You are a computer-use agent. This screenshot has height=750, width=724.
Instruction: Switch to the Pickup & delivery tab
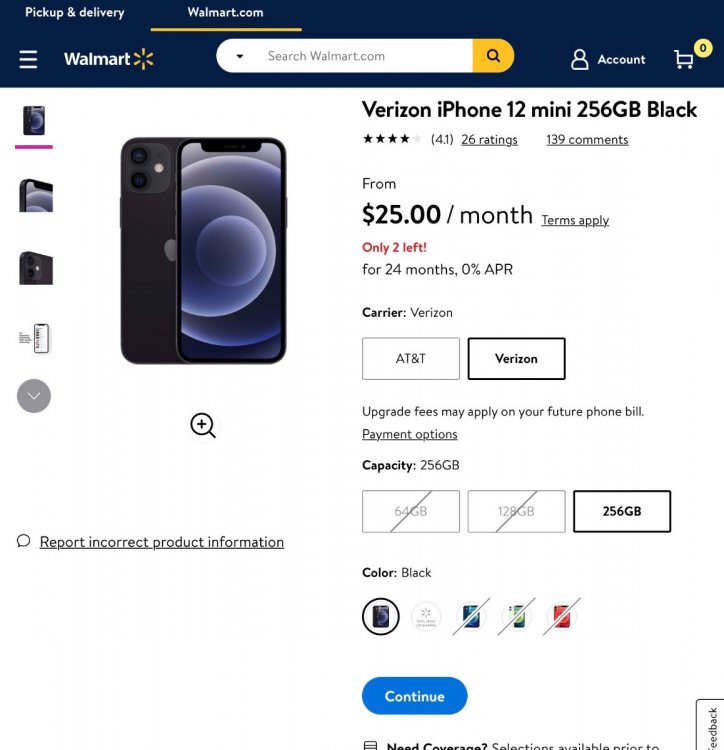75,13
